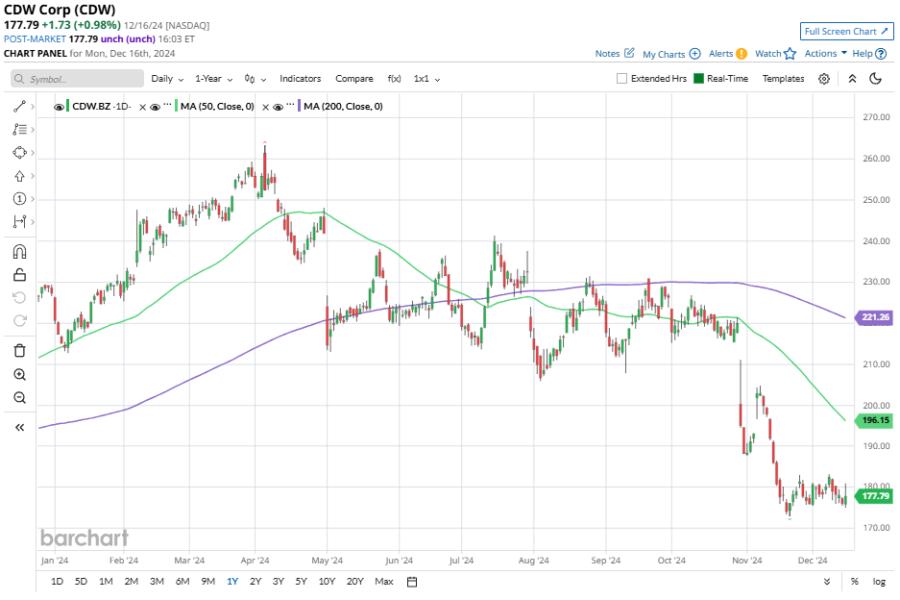Select the measurement ruler tool

point(20,222)
